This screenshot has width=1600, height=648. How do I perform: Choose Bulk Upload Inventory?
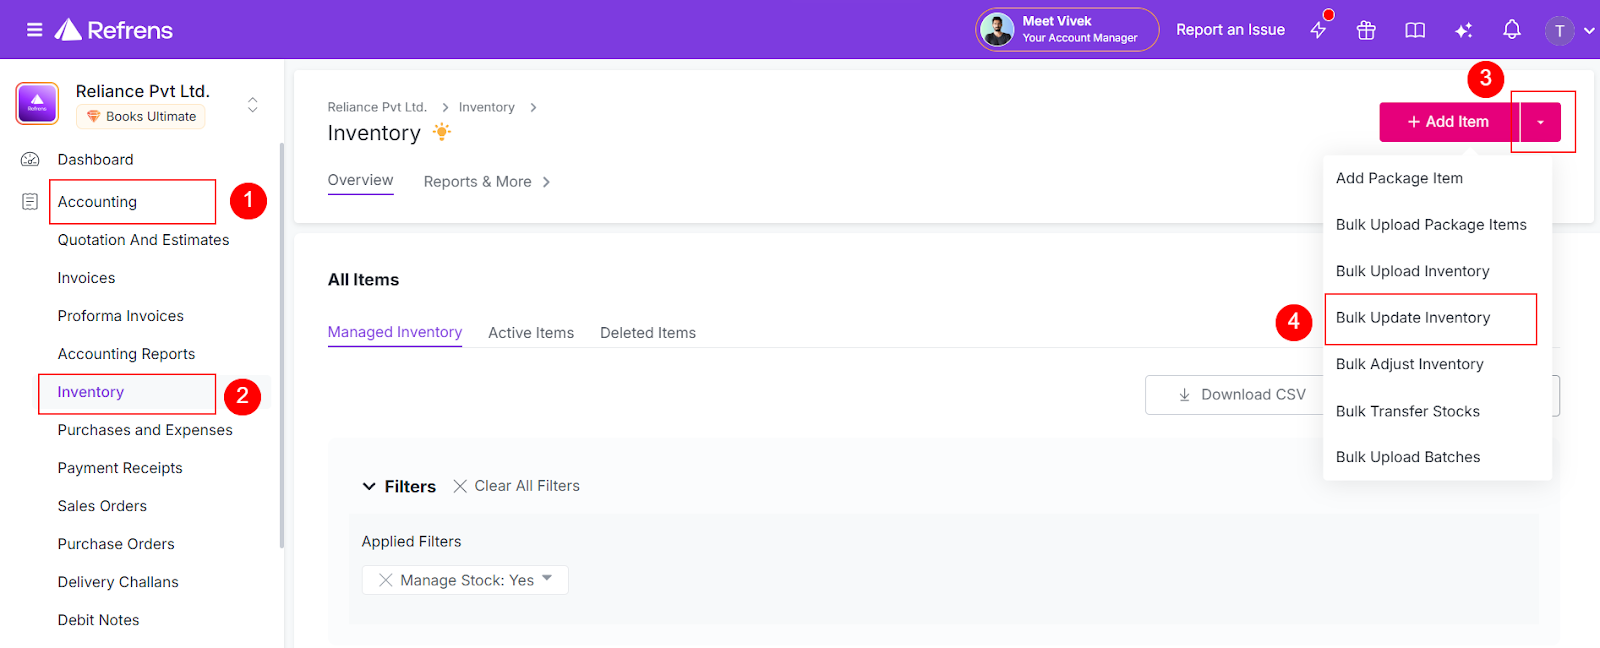pos(1412,271)
